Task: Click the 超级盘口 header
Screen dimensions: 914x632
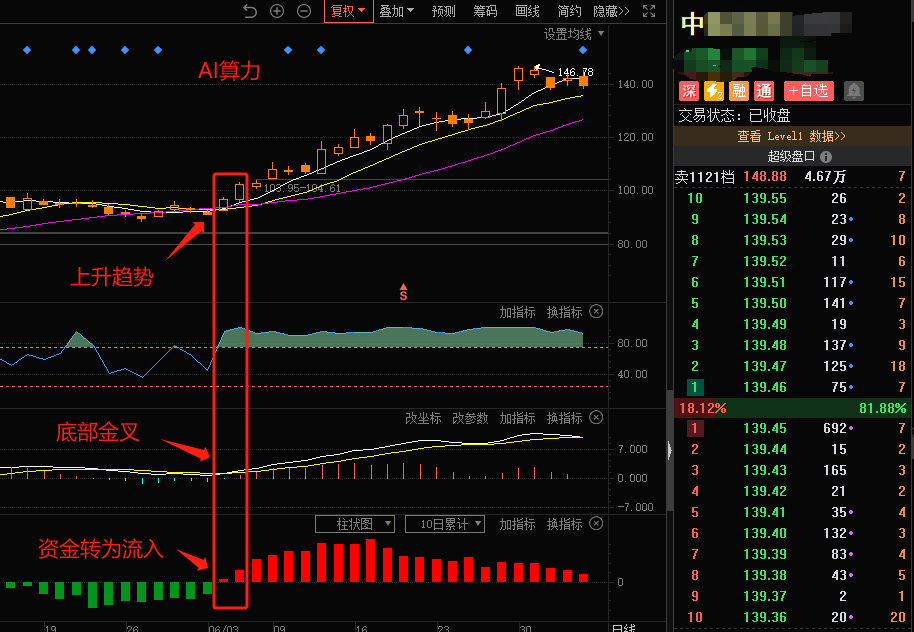Action: [x=791, y=156]
